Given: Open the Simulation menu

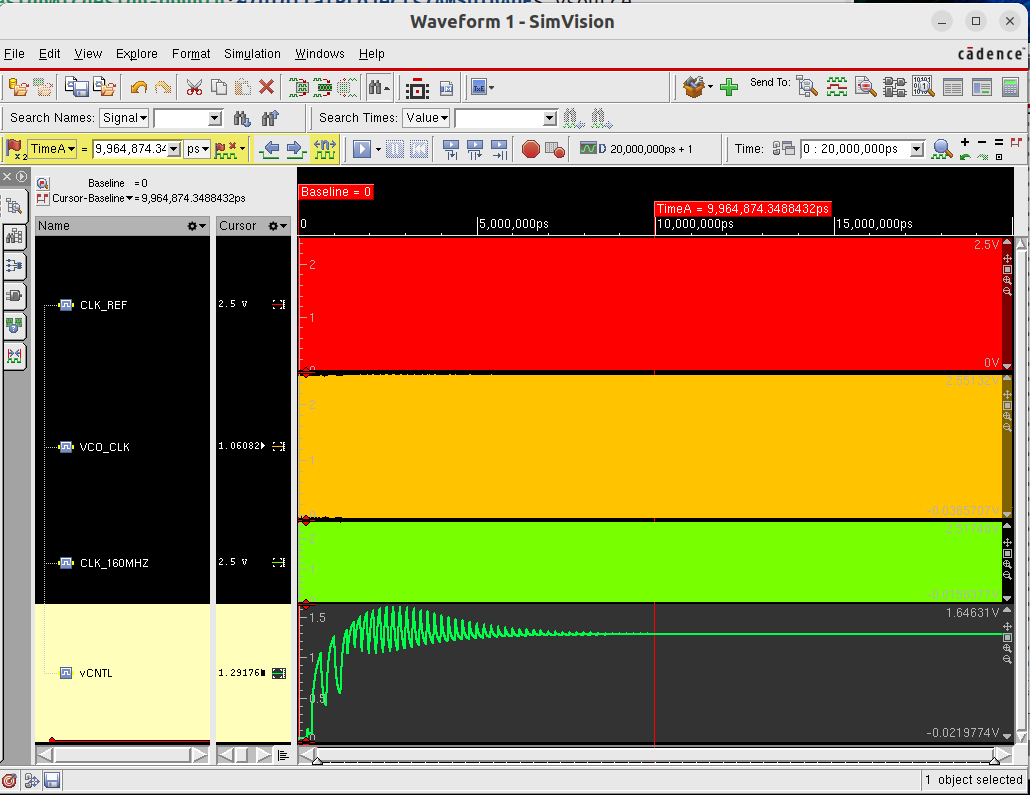Looking at the screenshot, I should click(252, 54).
